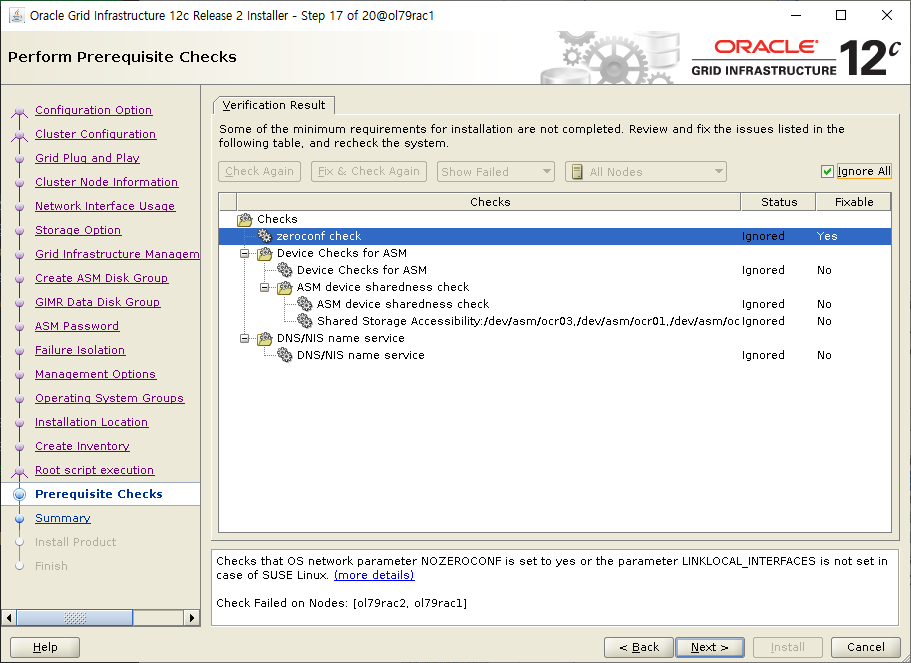The image size is (911, 663).
Task: Go to Operating System Groups step
Action: (x=109, y=398)
